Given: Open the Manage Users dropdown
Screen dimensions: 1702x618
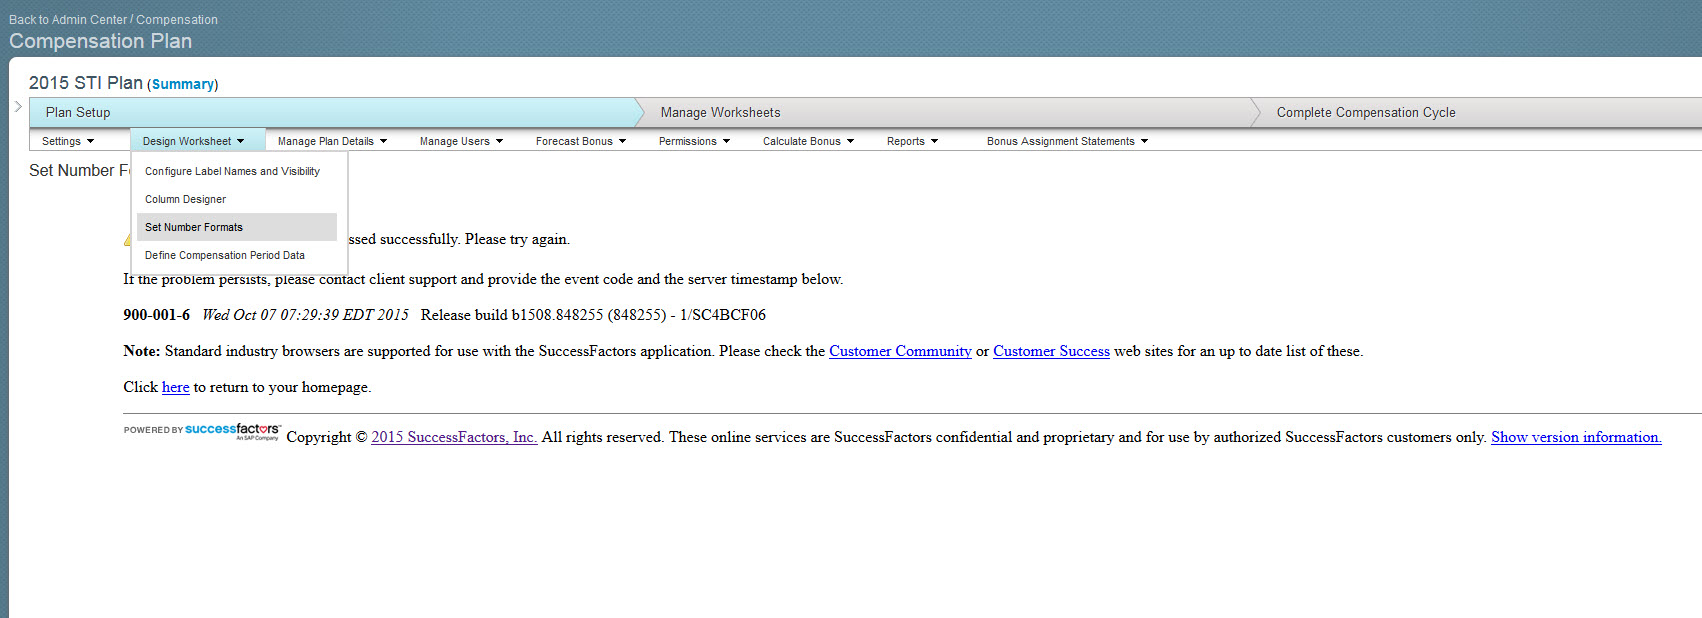Looking at the screenshot, I should coord(461,141).
